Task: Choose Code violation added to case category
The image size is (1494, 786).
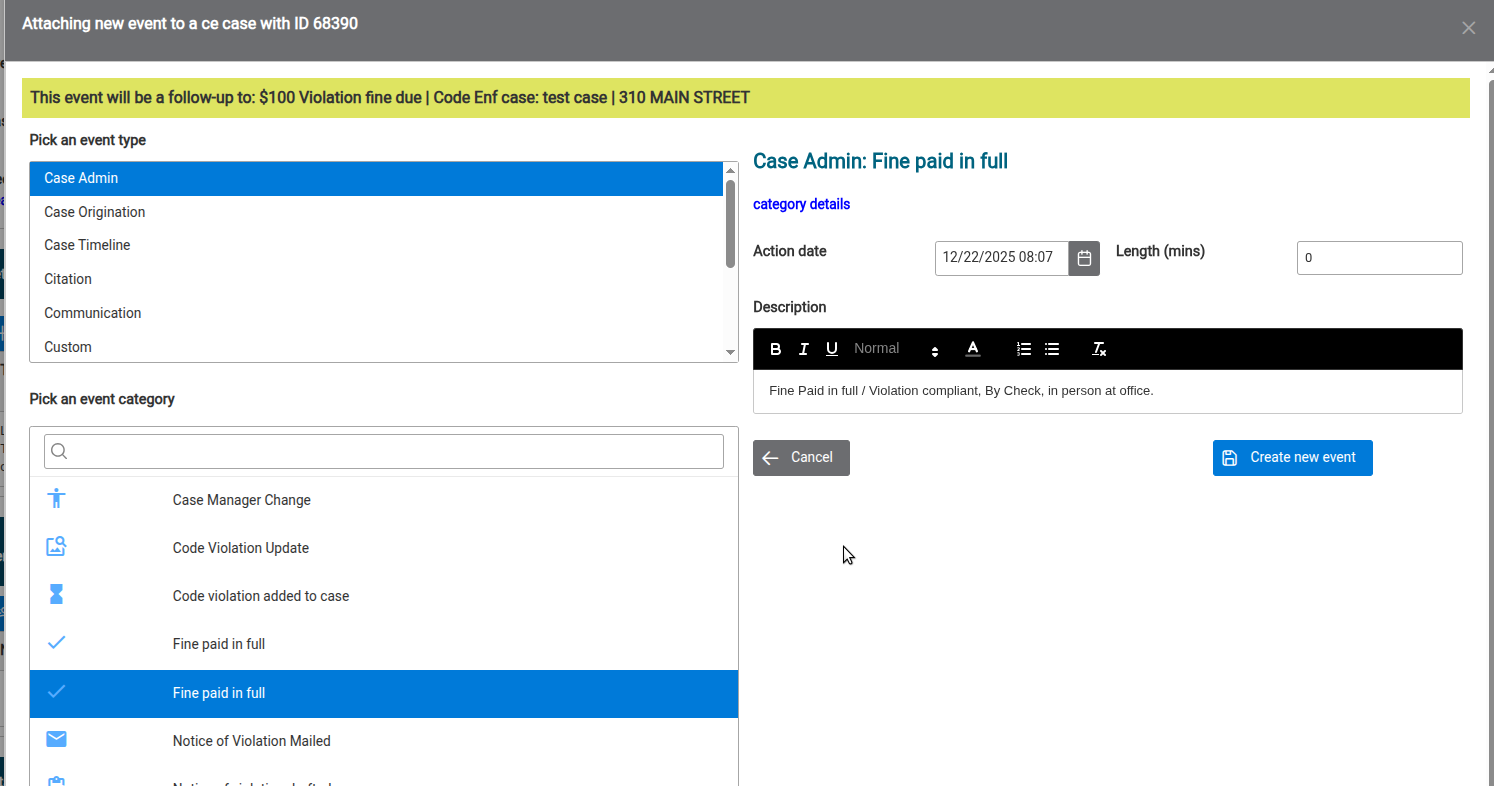Action: coord(384,596)
